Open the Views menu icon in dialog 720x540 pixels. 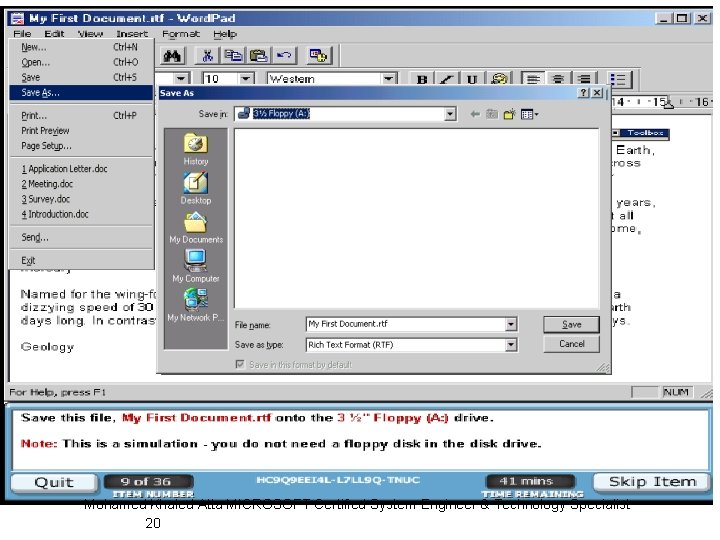point(529,114)
